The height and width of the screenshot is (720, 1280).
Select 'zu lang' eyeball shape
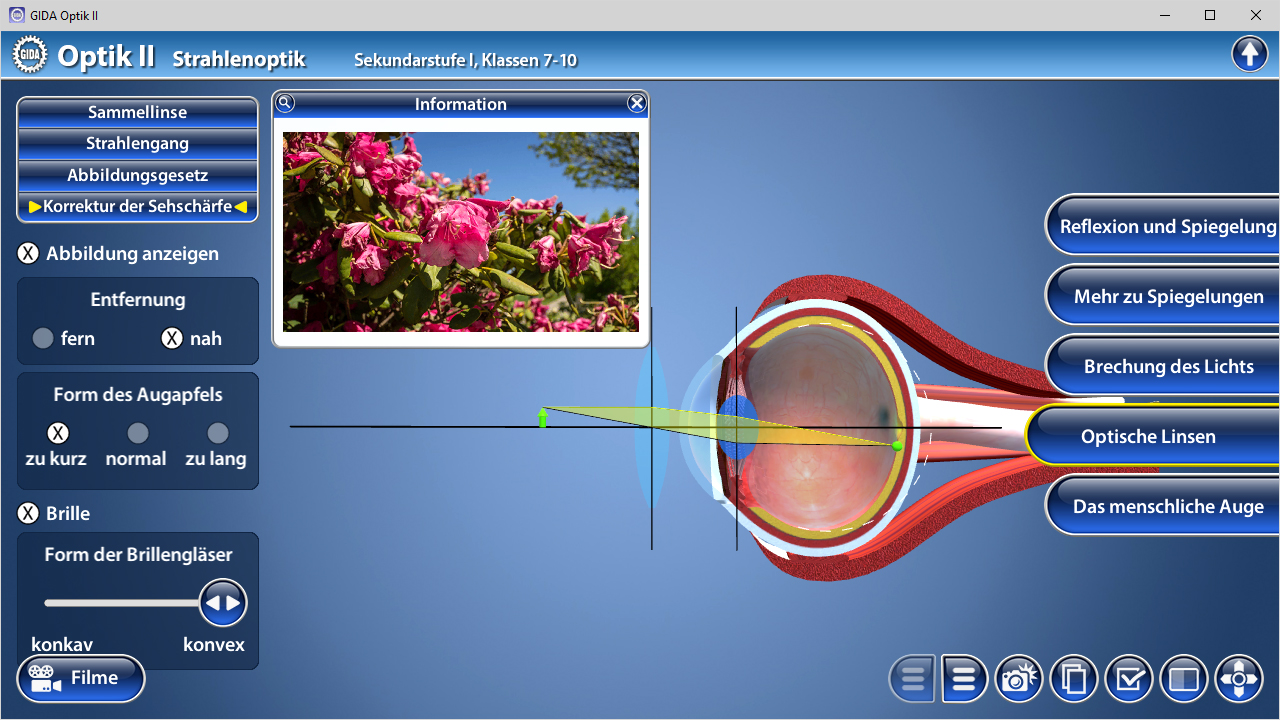(x=217, y=433)
